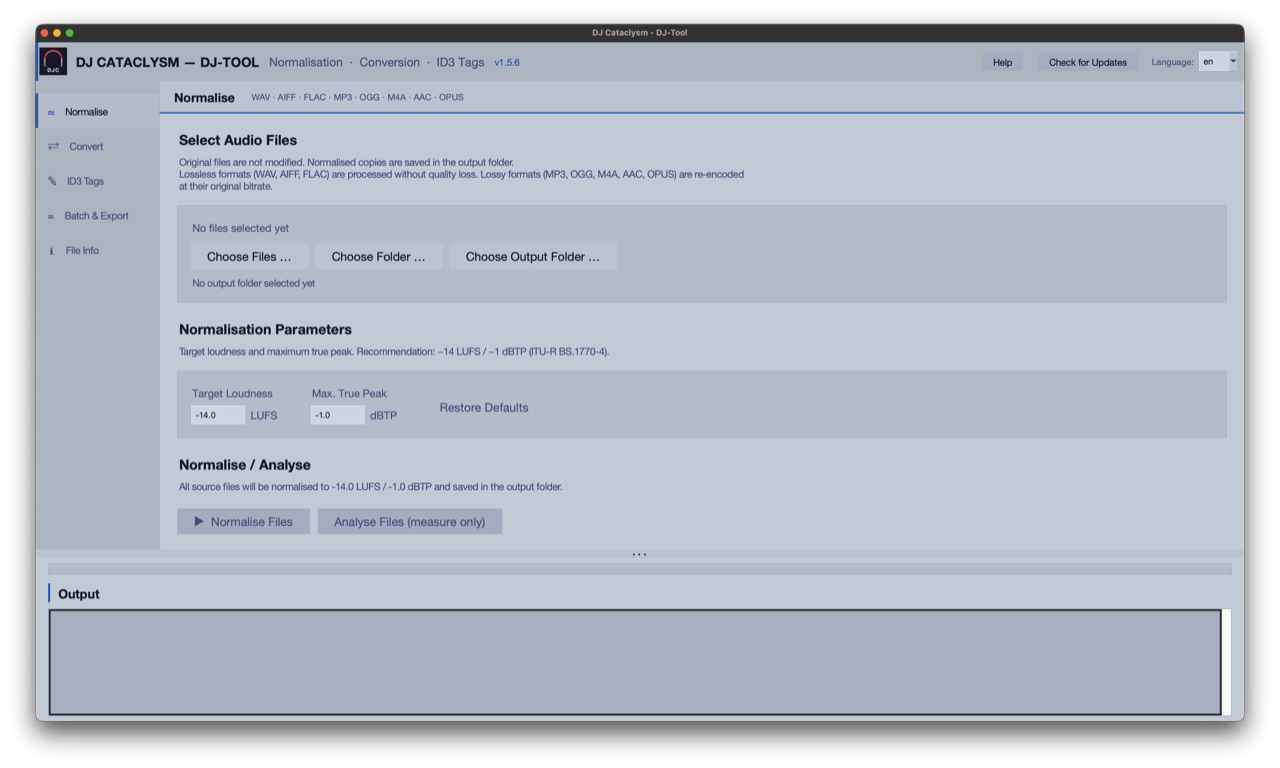The height and width of the screenshot is (768, 1280).
Task: Click Check for Updates
Action: pyautogui.click(x=1088, y=62)
